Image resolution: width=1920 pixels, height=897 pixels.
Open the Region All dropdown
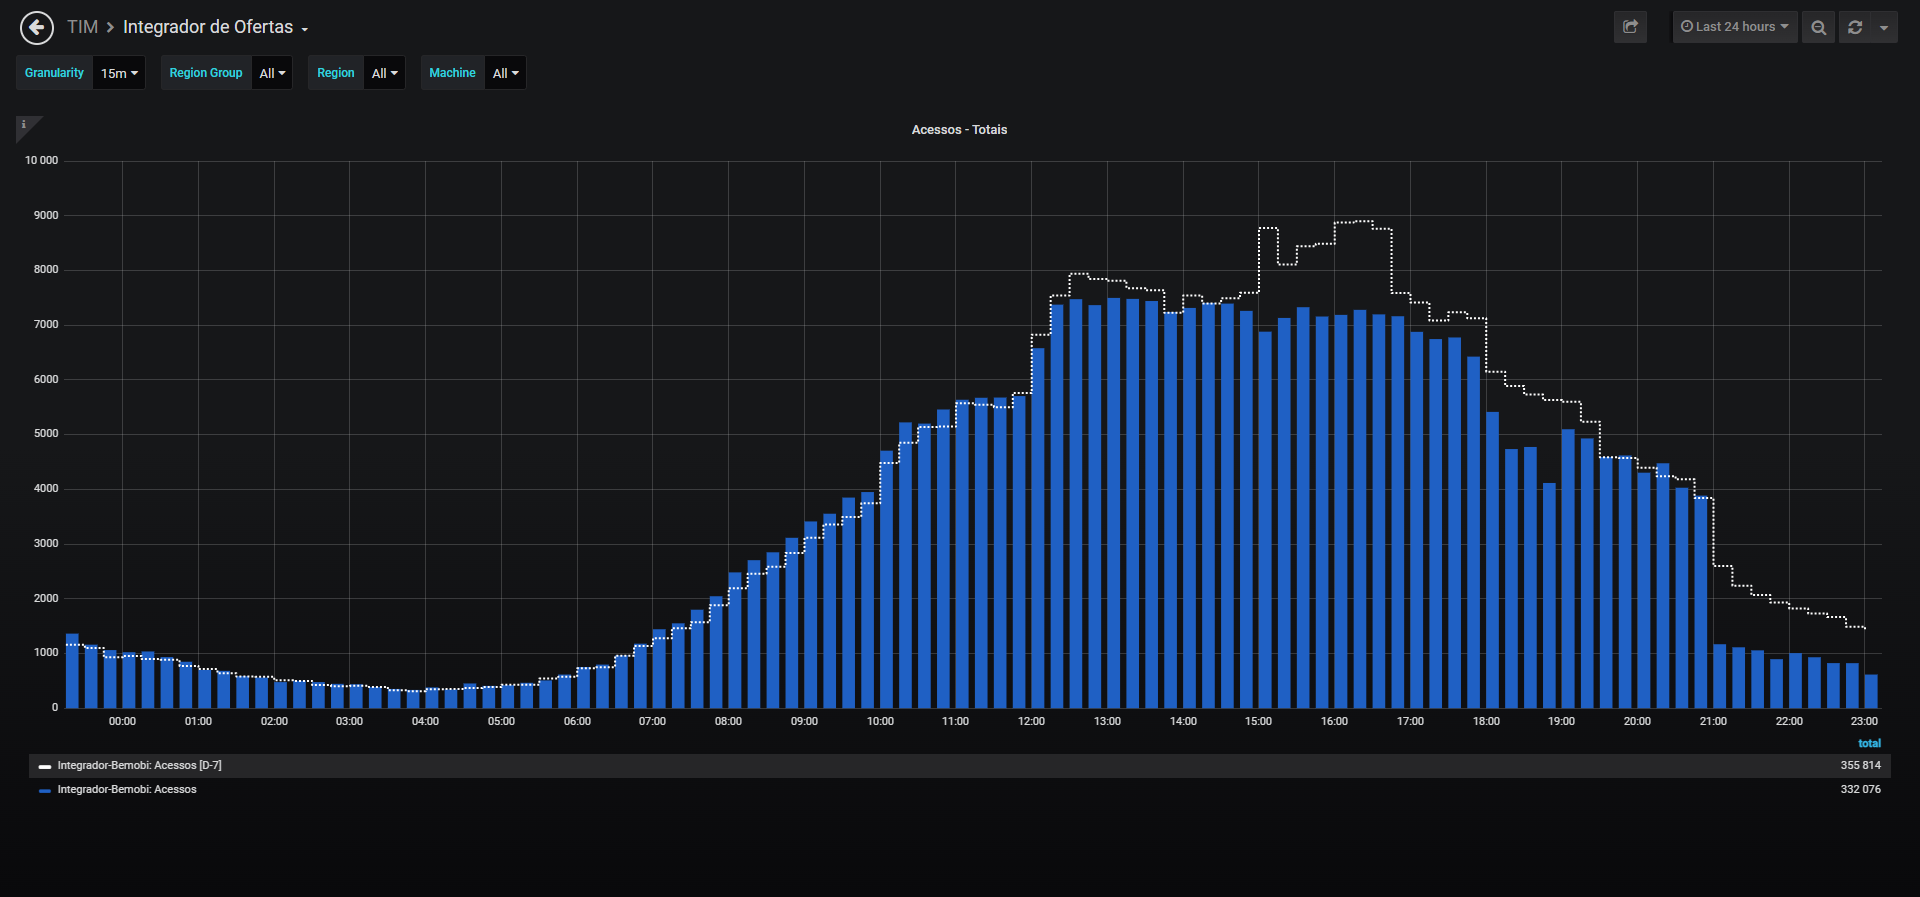[384, 73]
